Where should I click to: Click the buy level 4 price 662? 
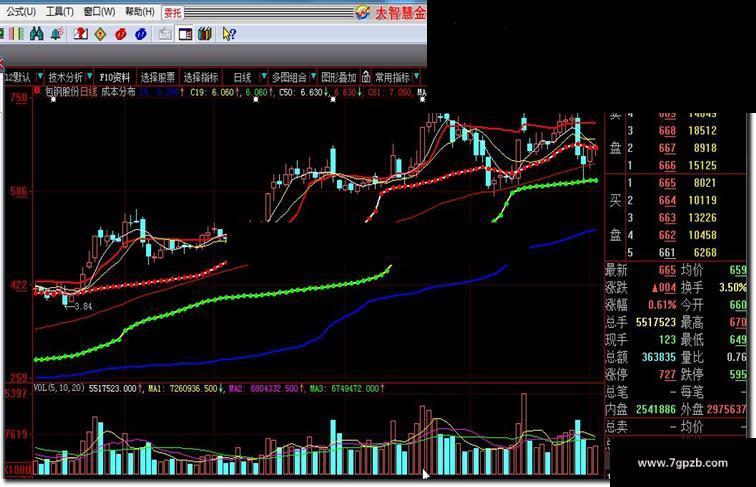click(667, 235)
